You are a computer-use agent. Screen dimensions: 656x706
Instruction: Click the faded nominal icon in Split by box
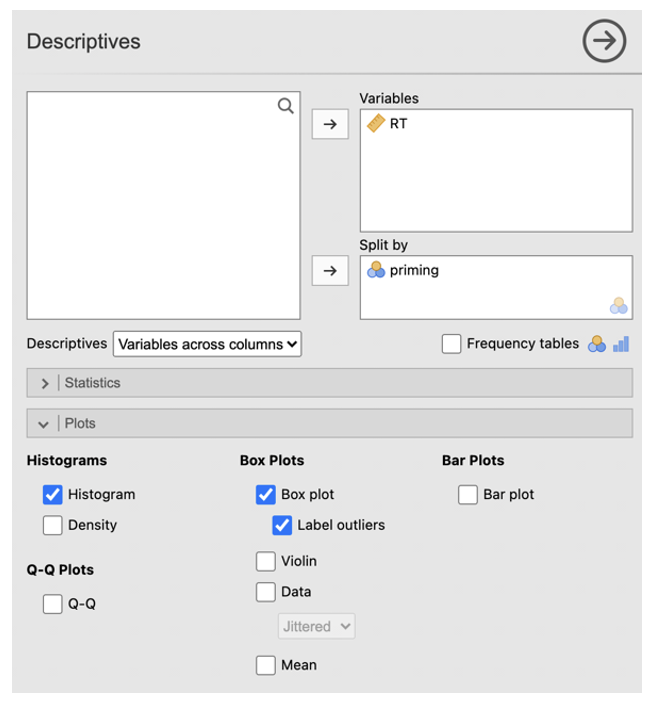point(618,305)
